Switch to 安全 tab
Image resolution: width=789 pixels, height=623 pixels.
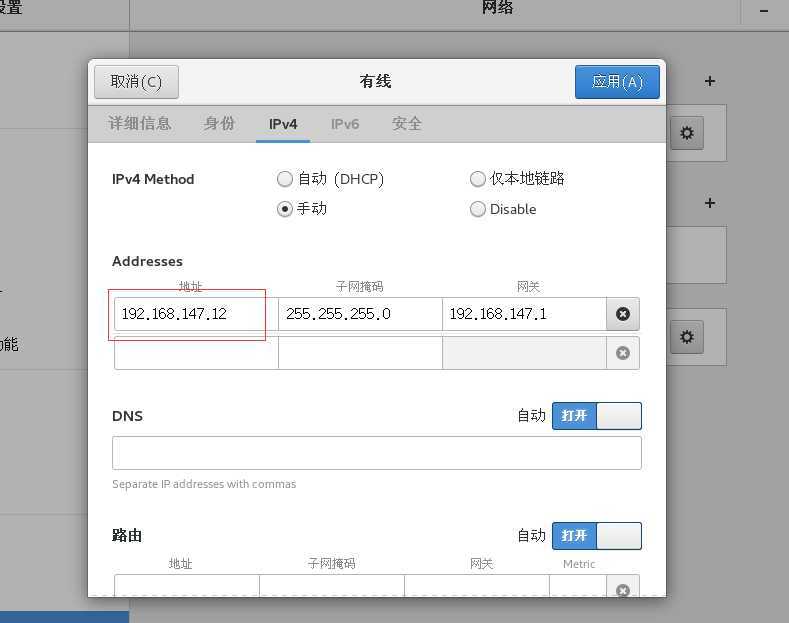(x=407, y=124)
